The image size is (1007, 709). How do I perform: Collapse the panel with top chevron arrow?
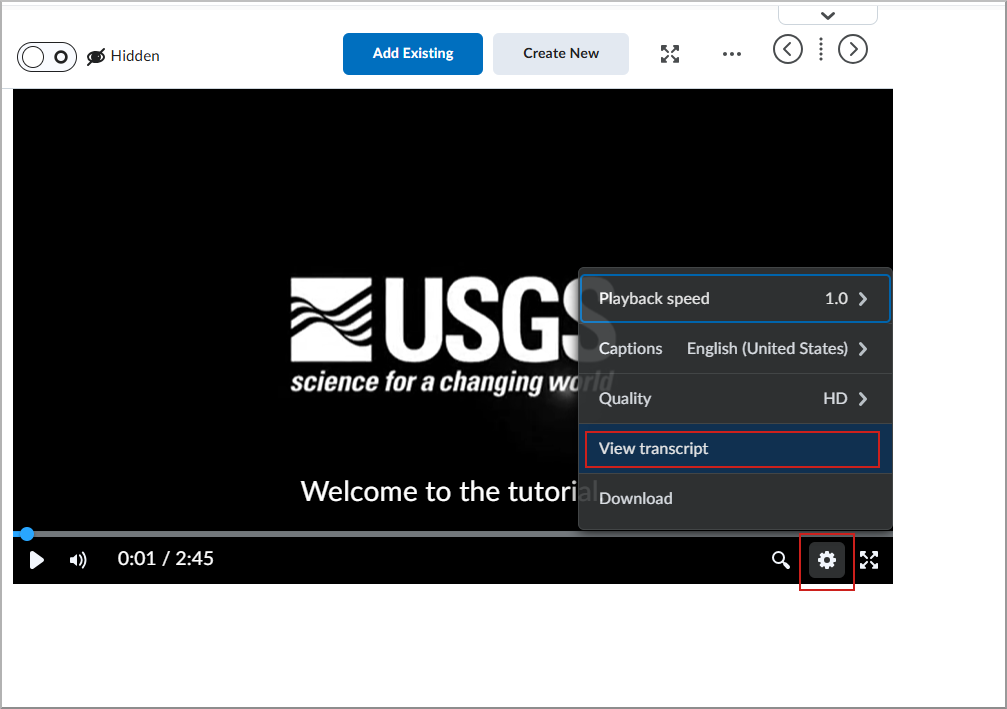tap(827, 14)
